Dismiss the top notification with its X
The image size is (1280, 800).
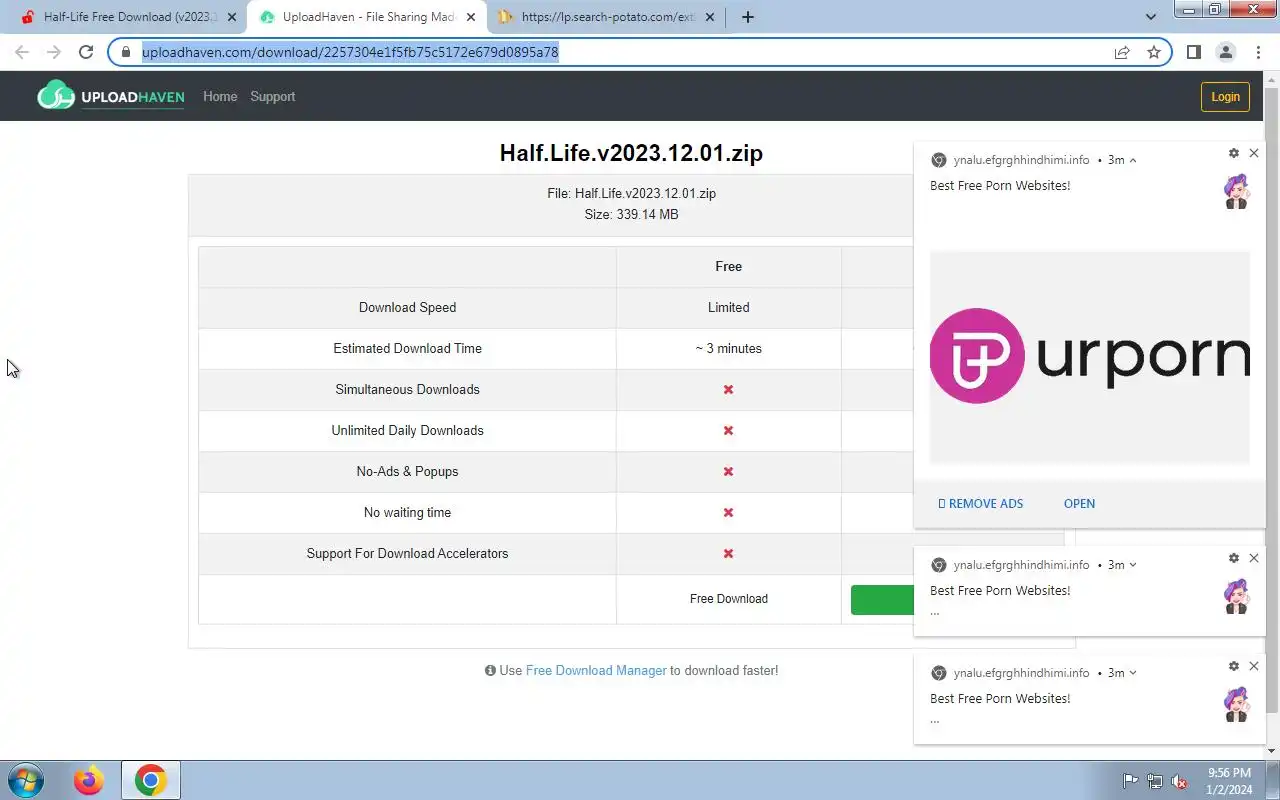pos(1254,153)
